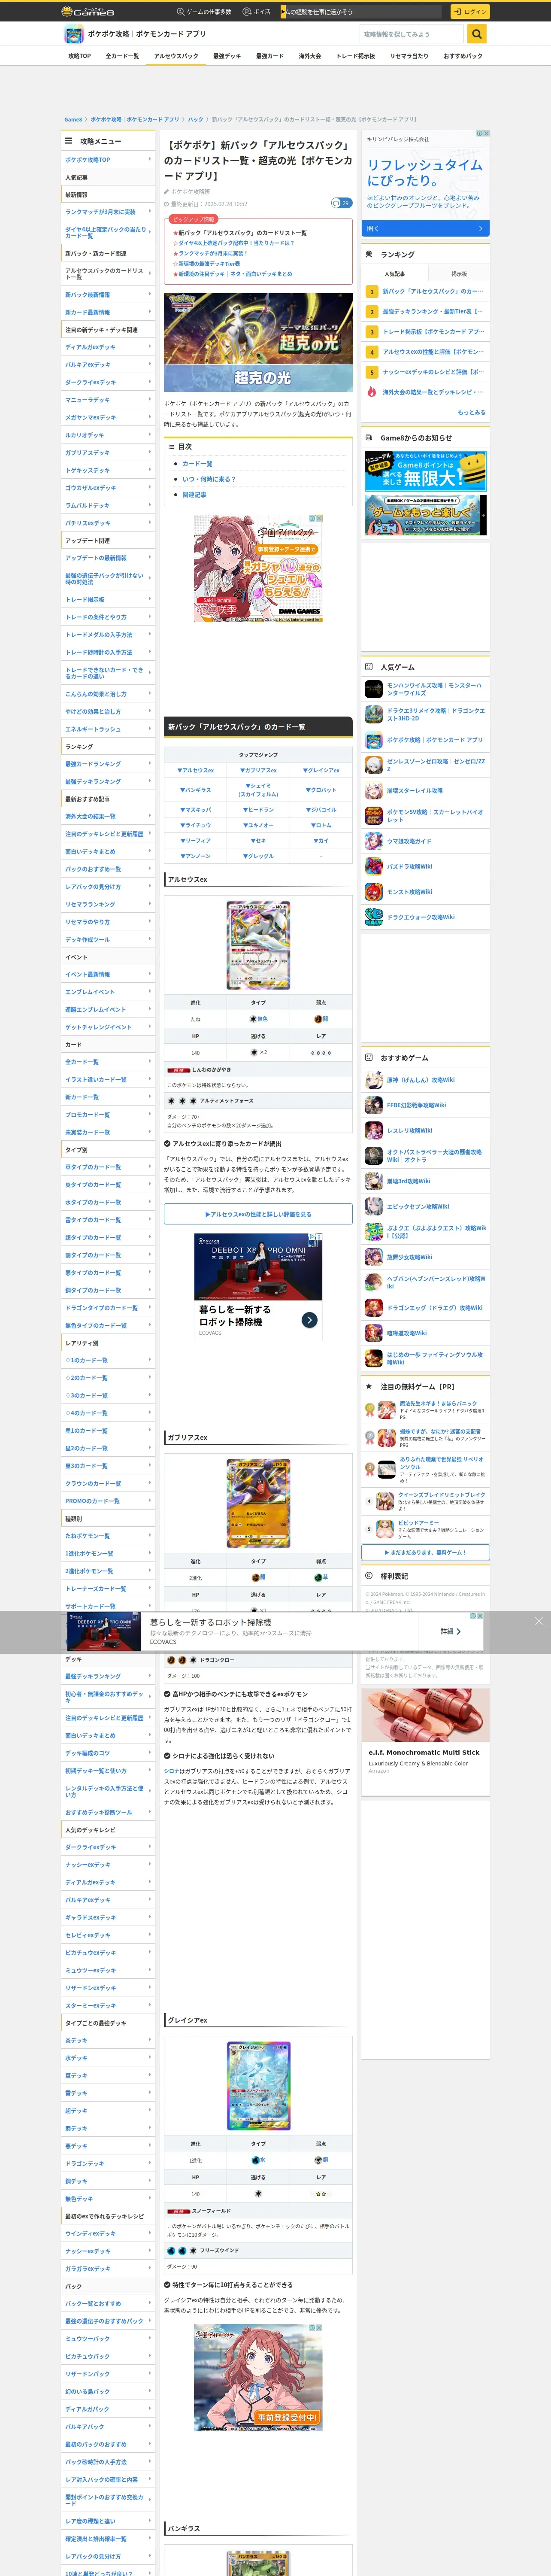Open the 全カード一覧 navigation tab
Image resolution: width=551 pixels, height=2576 pixels.
(x=122, y=56)
